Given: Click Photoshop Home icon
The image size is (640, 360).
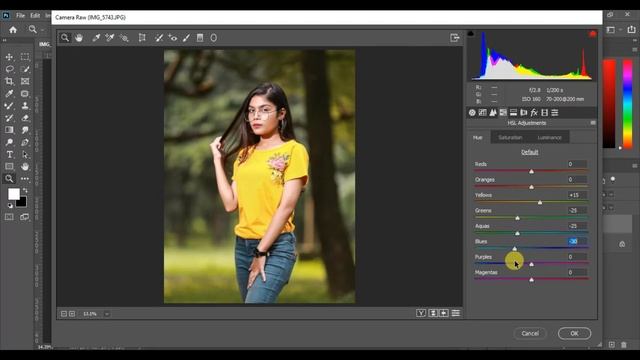Looking at the screenshot, I should tap(13, 30).
